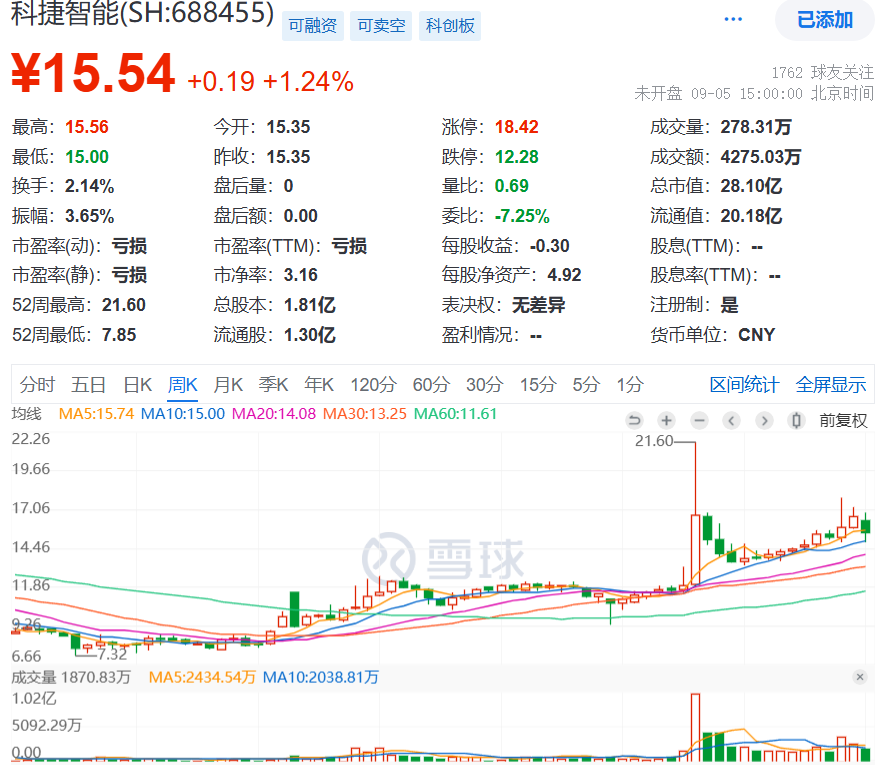Zoom in chart with plus icon
The image size is (887, 765).
[x=666, y=420]
